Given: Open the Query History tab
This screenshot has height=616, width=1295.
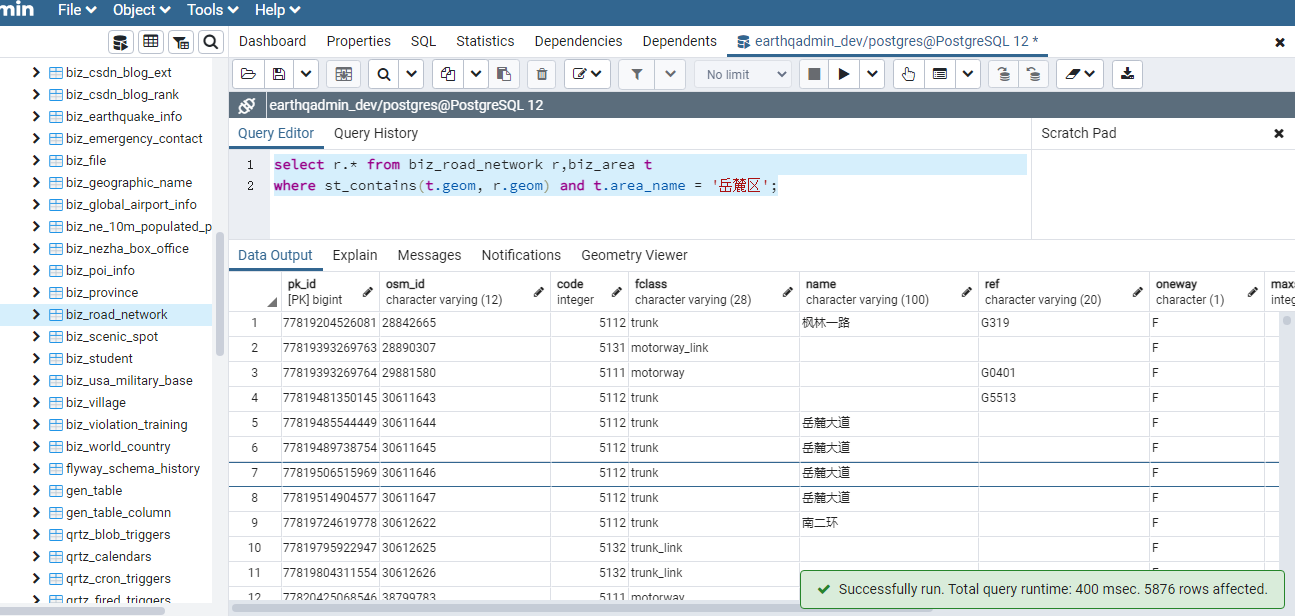Looking at the screenshot, I should (x=376, y=133).
